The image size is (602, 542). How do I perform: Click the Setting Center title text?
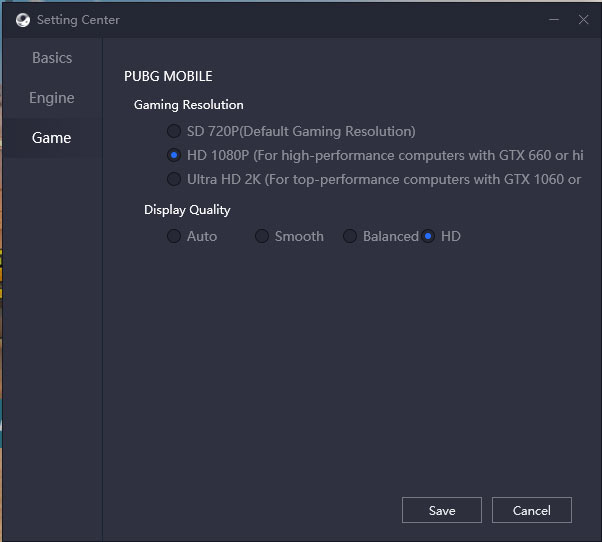78,20
